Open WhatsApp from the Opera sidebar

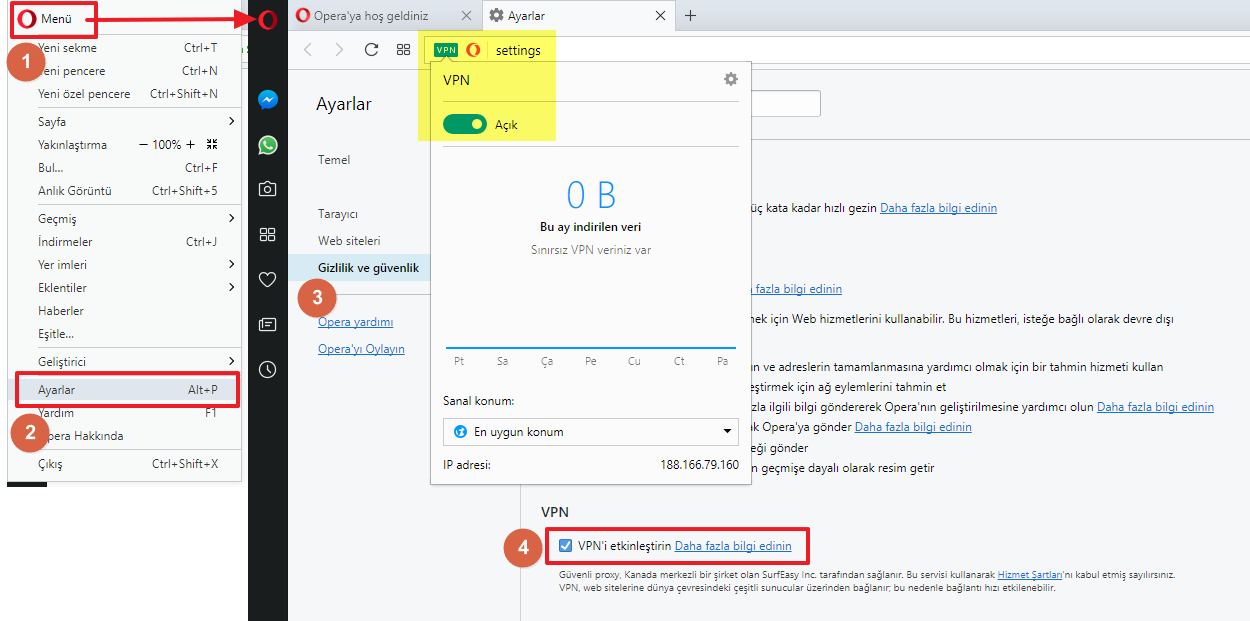pyautogui.click(x=267, y=145)
